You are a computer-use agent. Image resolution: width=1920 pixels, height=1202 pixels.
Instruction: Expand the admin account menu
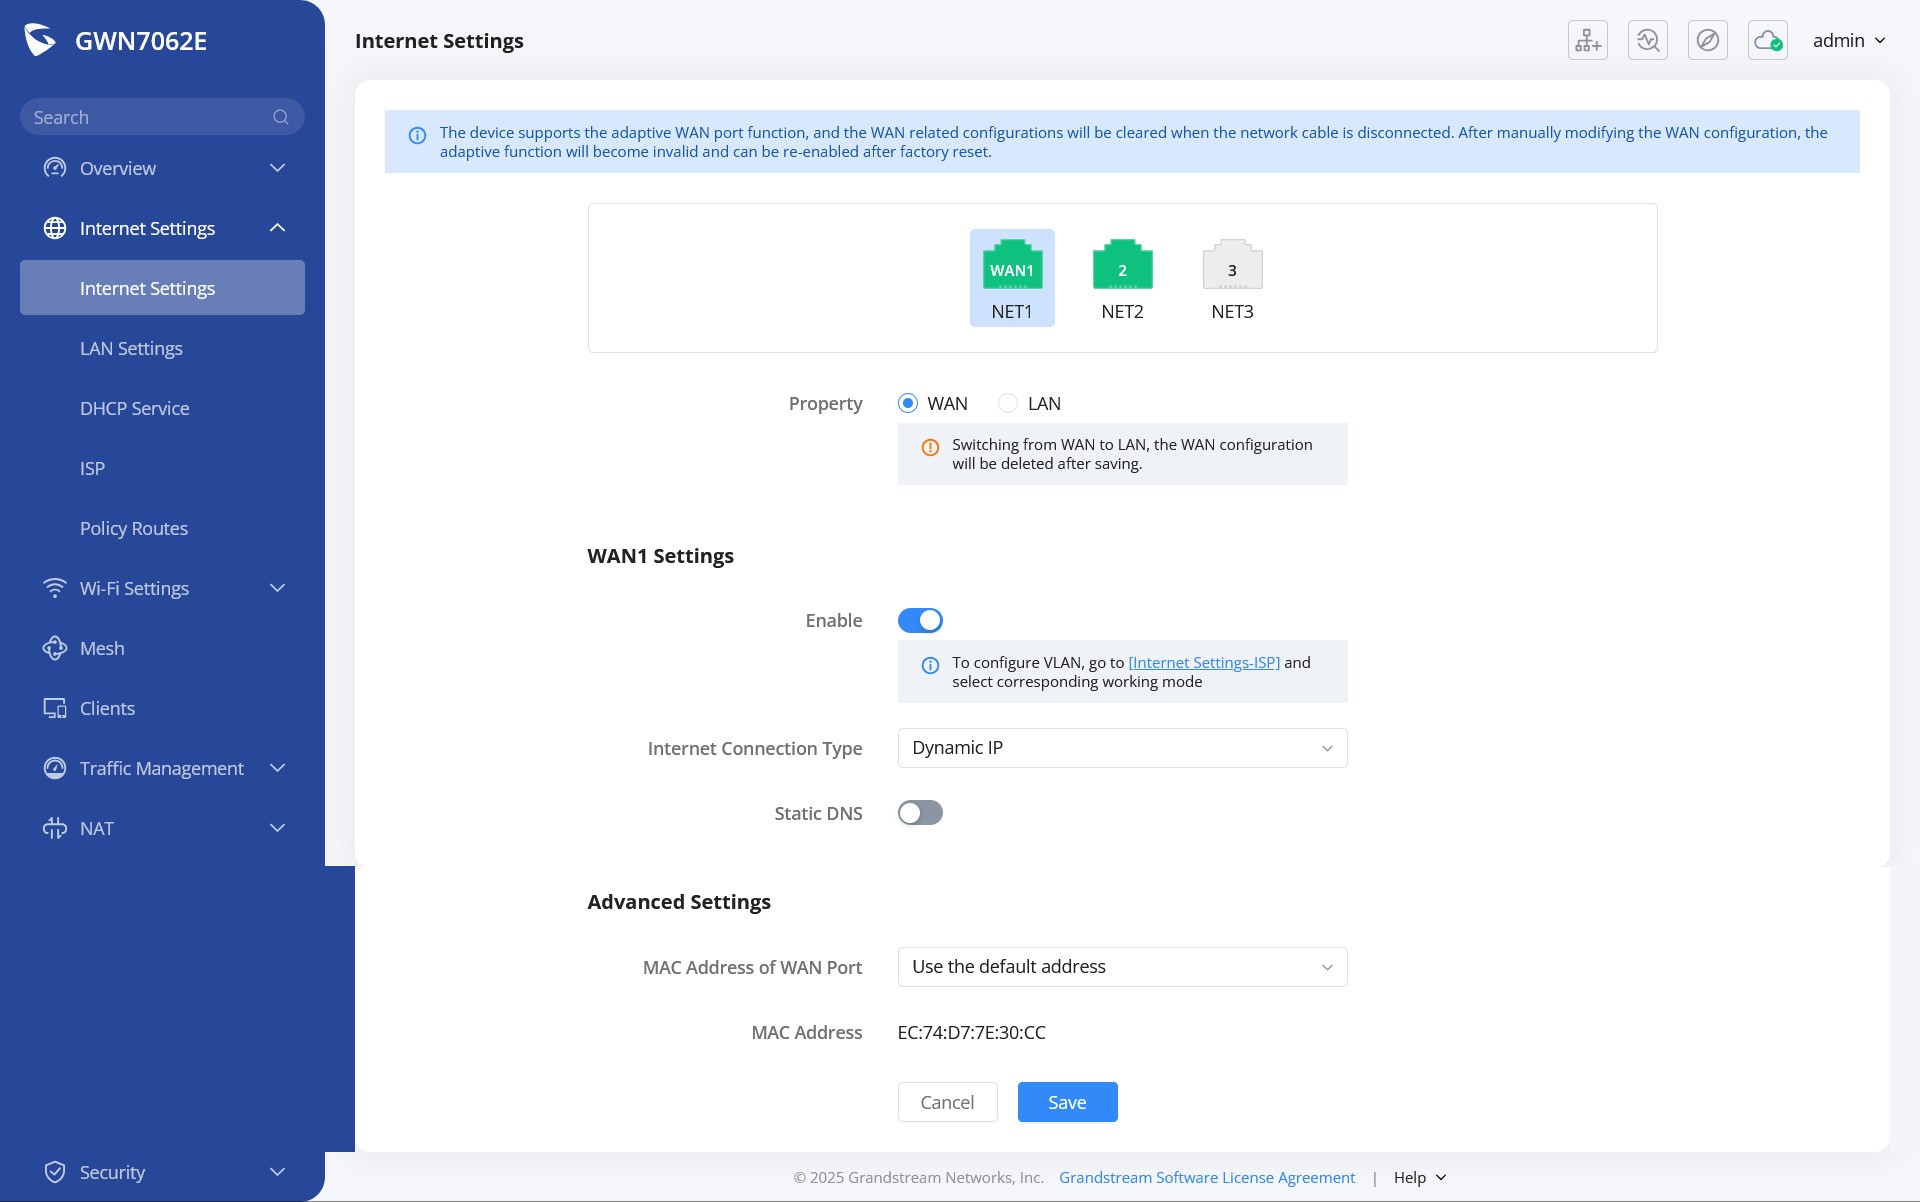1848,41
